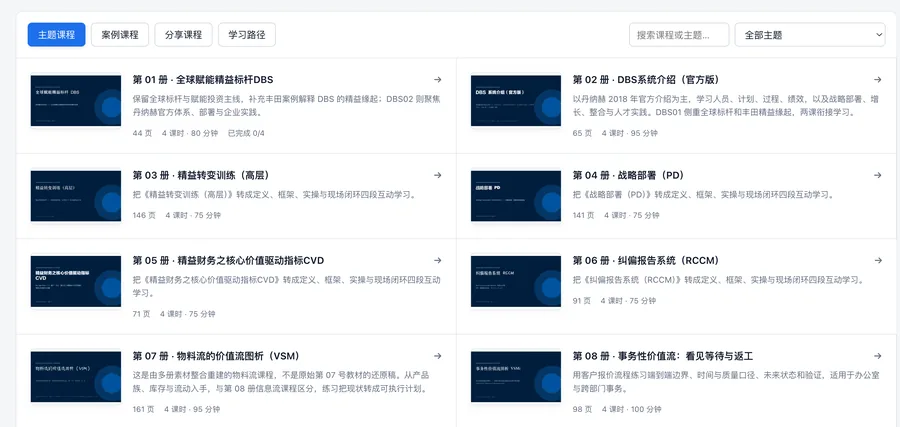Click the 71 页 page count
900x427 pixels.
point(141,314)
